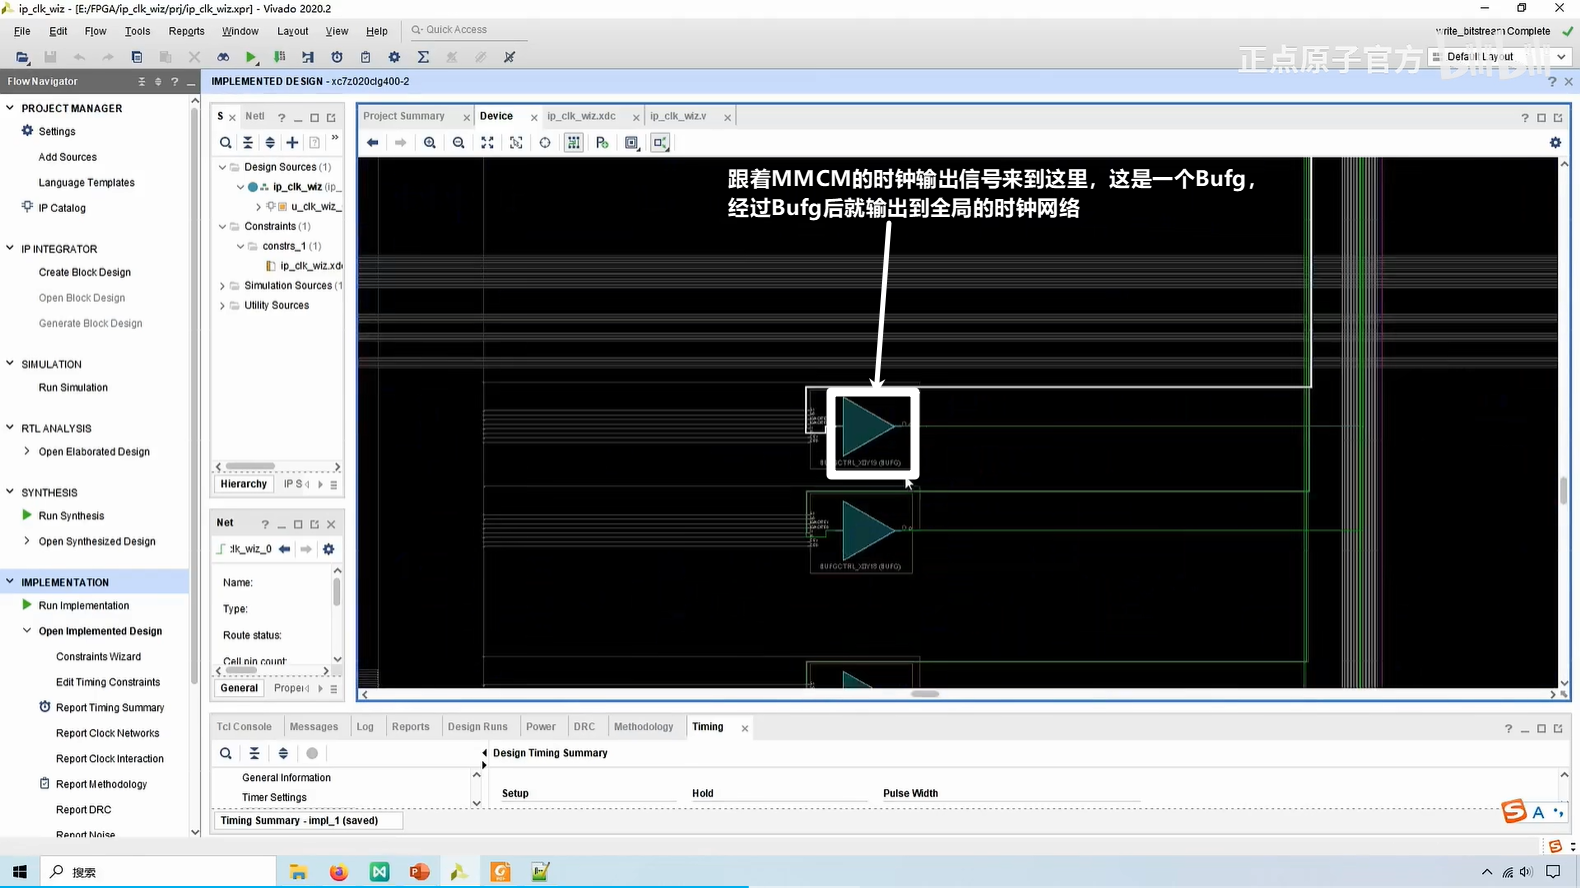
Task: Click Run Synthesis in Flow Navigator
Action: tap(71, 516)
